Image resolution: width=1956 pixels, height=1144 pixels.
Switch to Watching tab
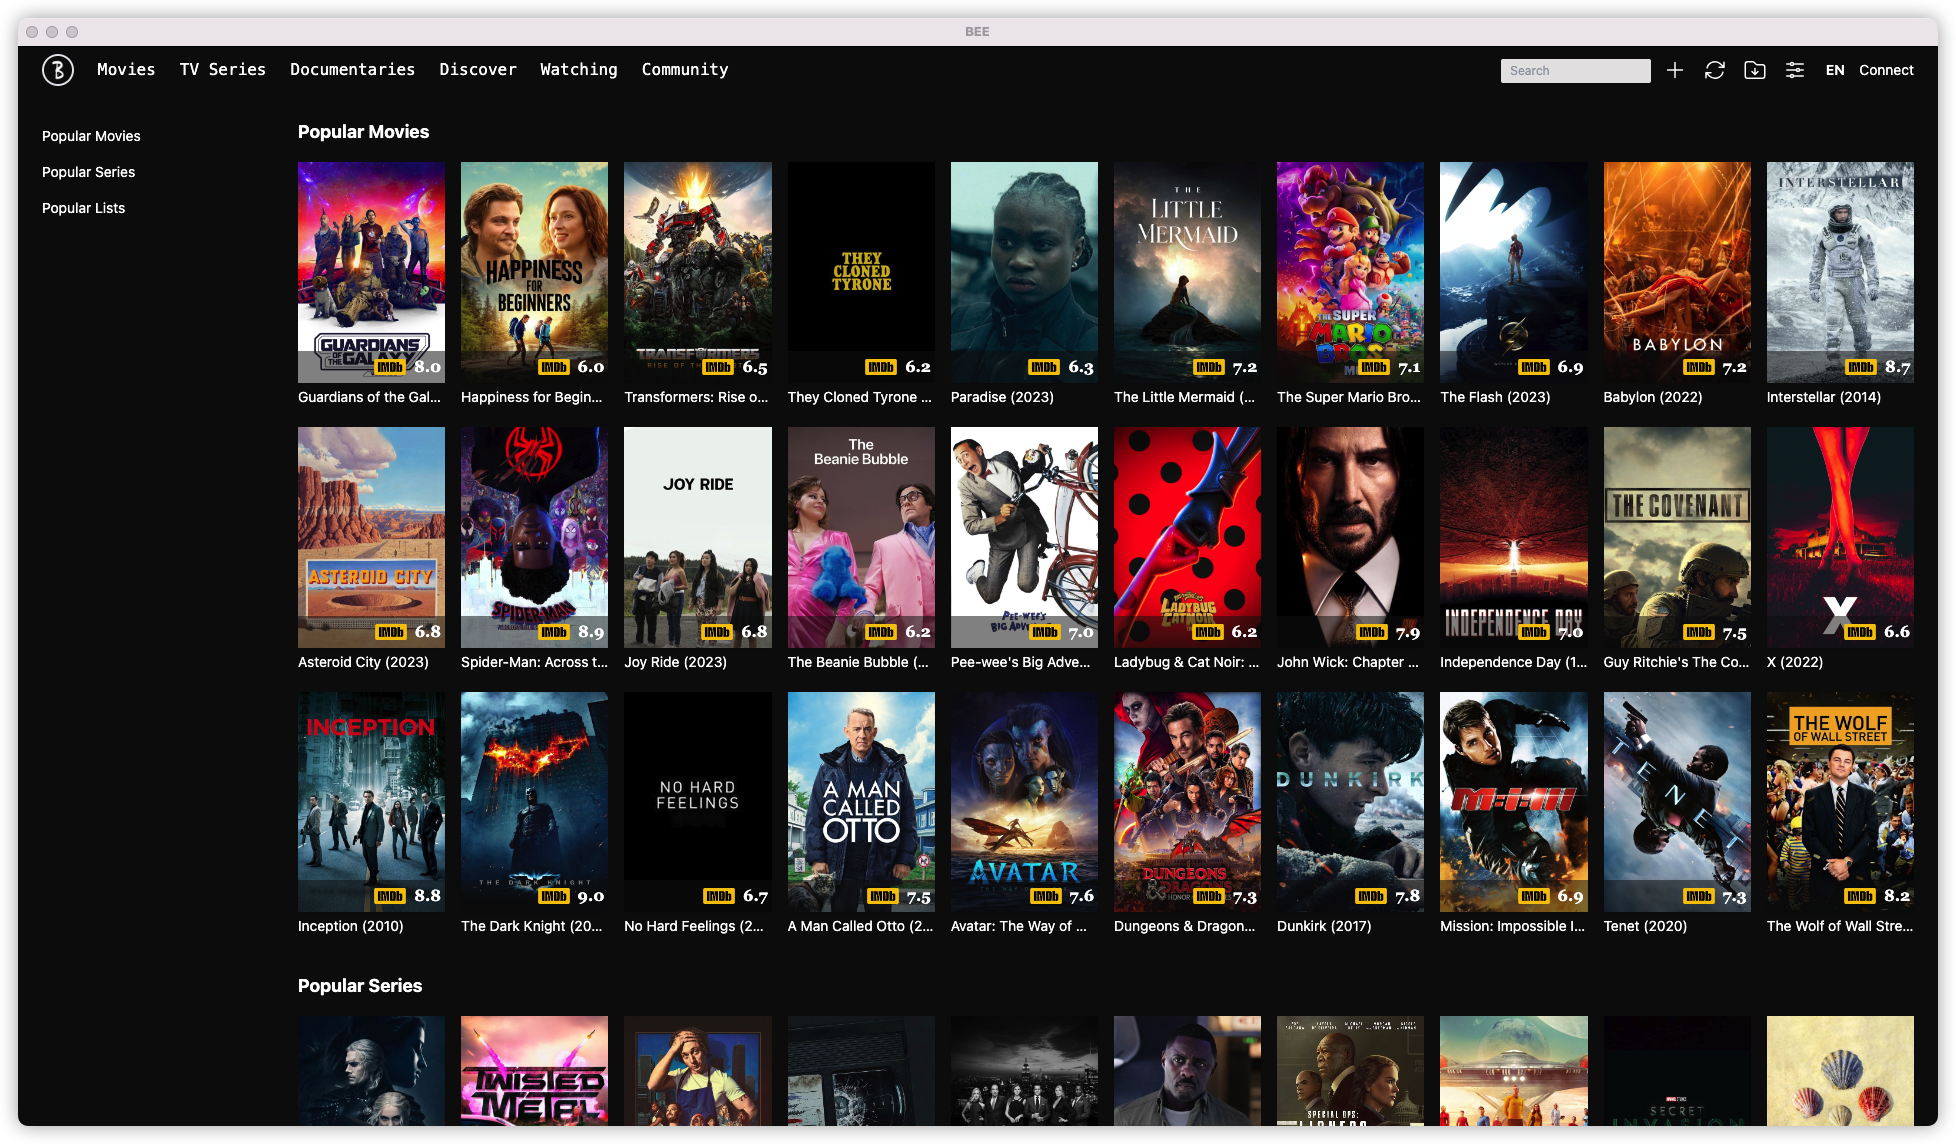[579, 70]
